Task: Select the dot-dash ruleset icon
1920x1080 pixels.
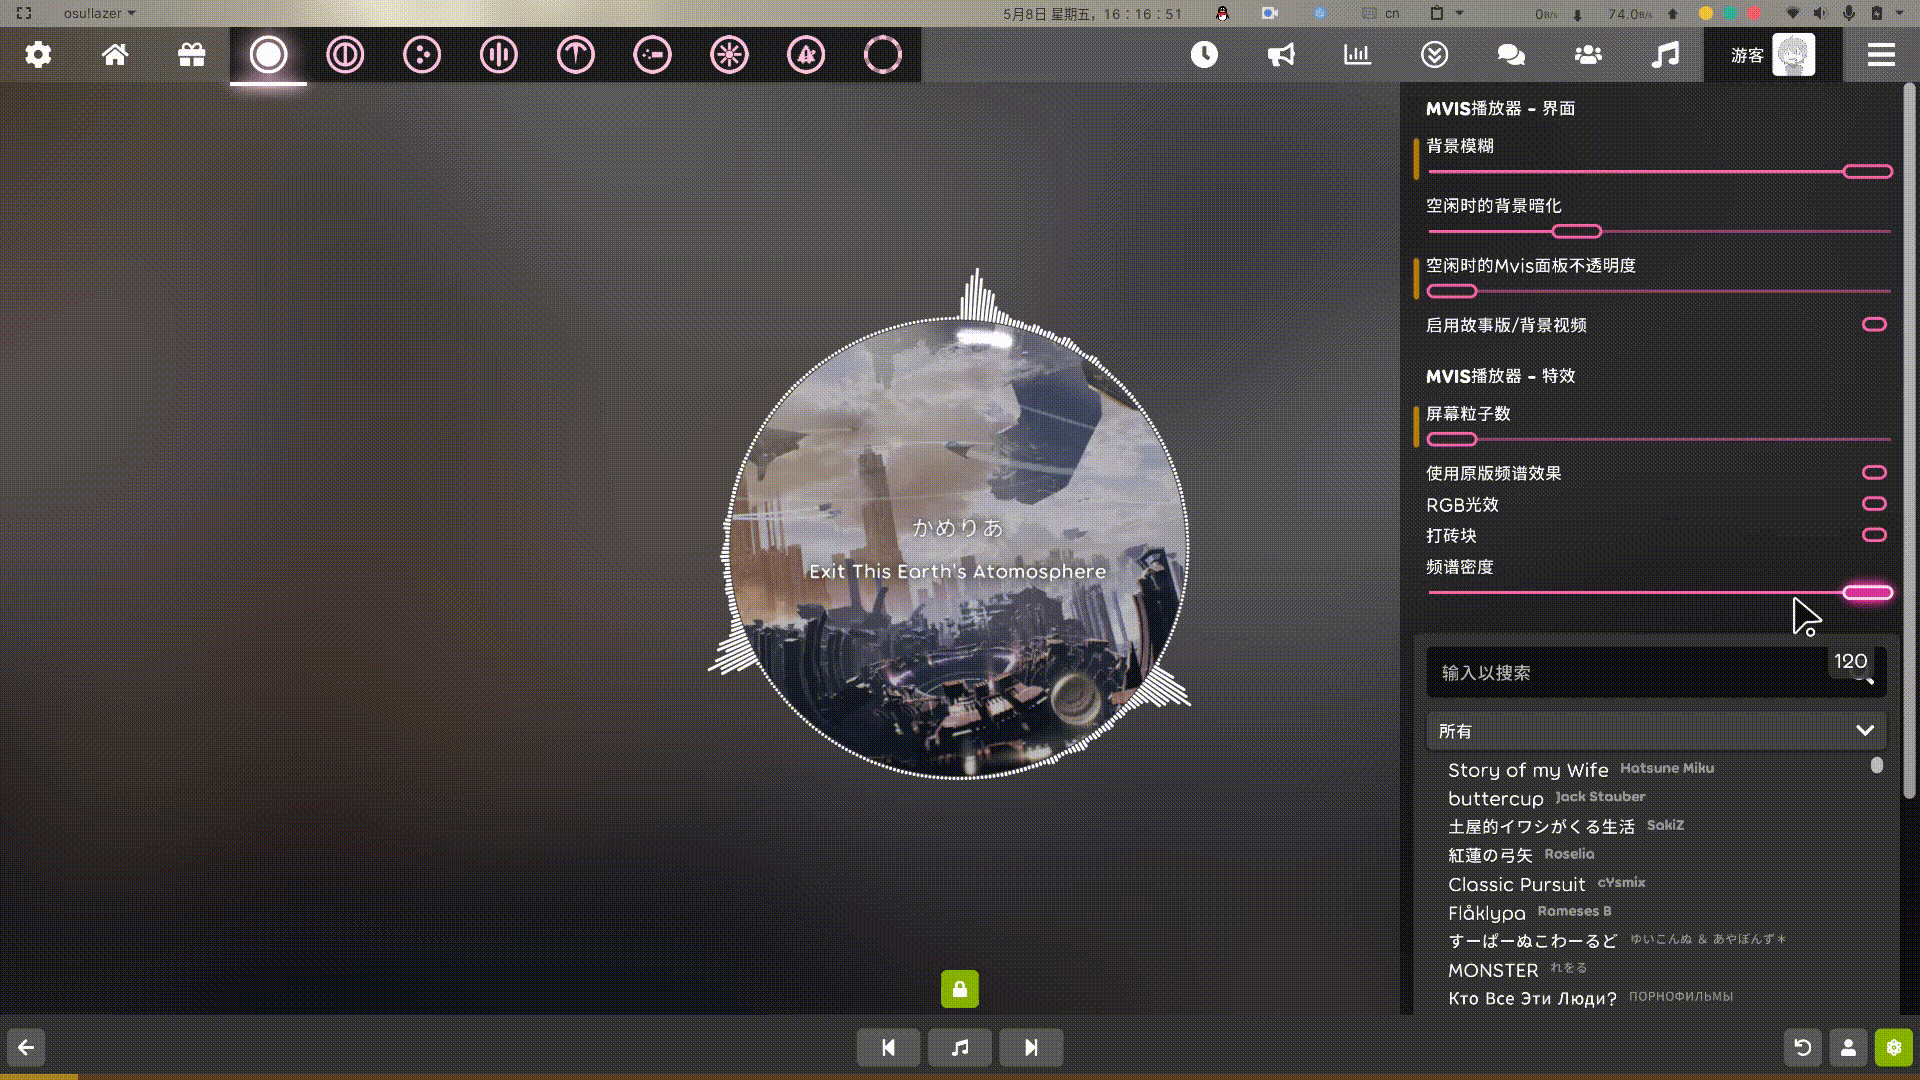Action: (x=653, y=54)
